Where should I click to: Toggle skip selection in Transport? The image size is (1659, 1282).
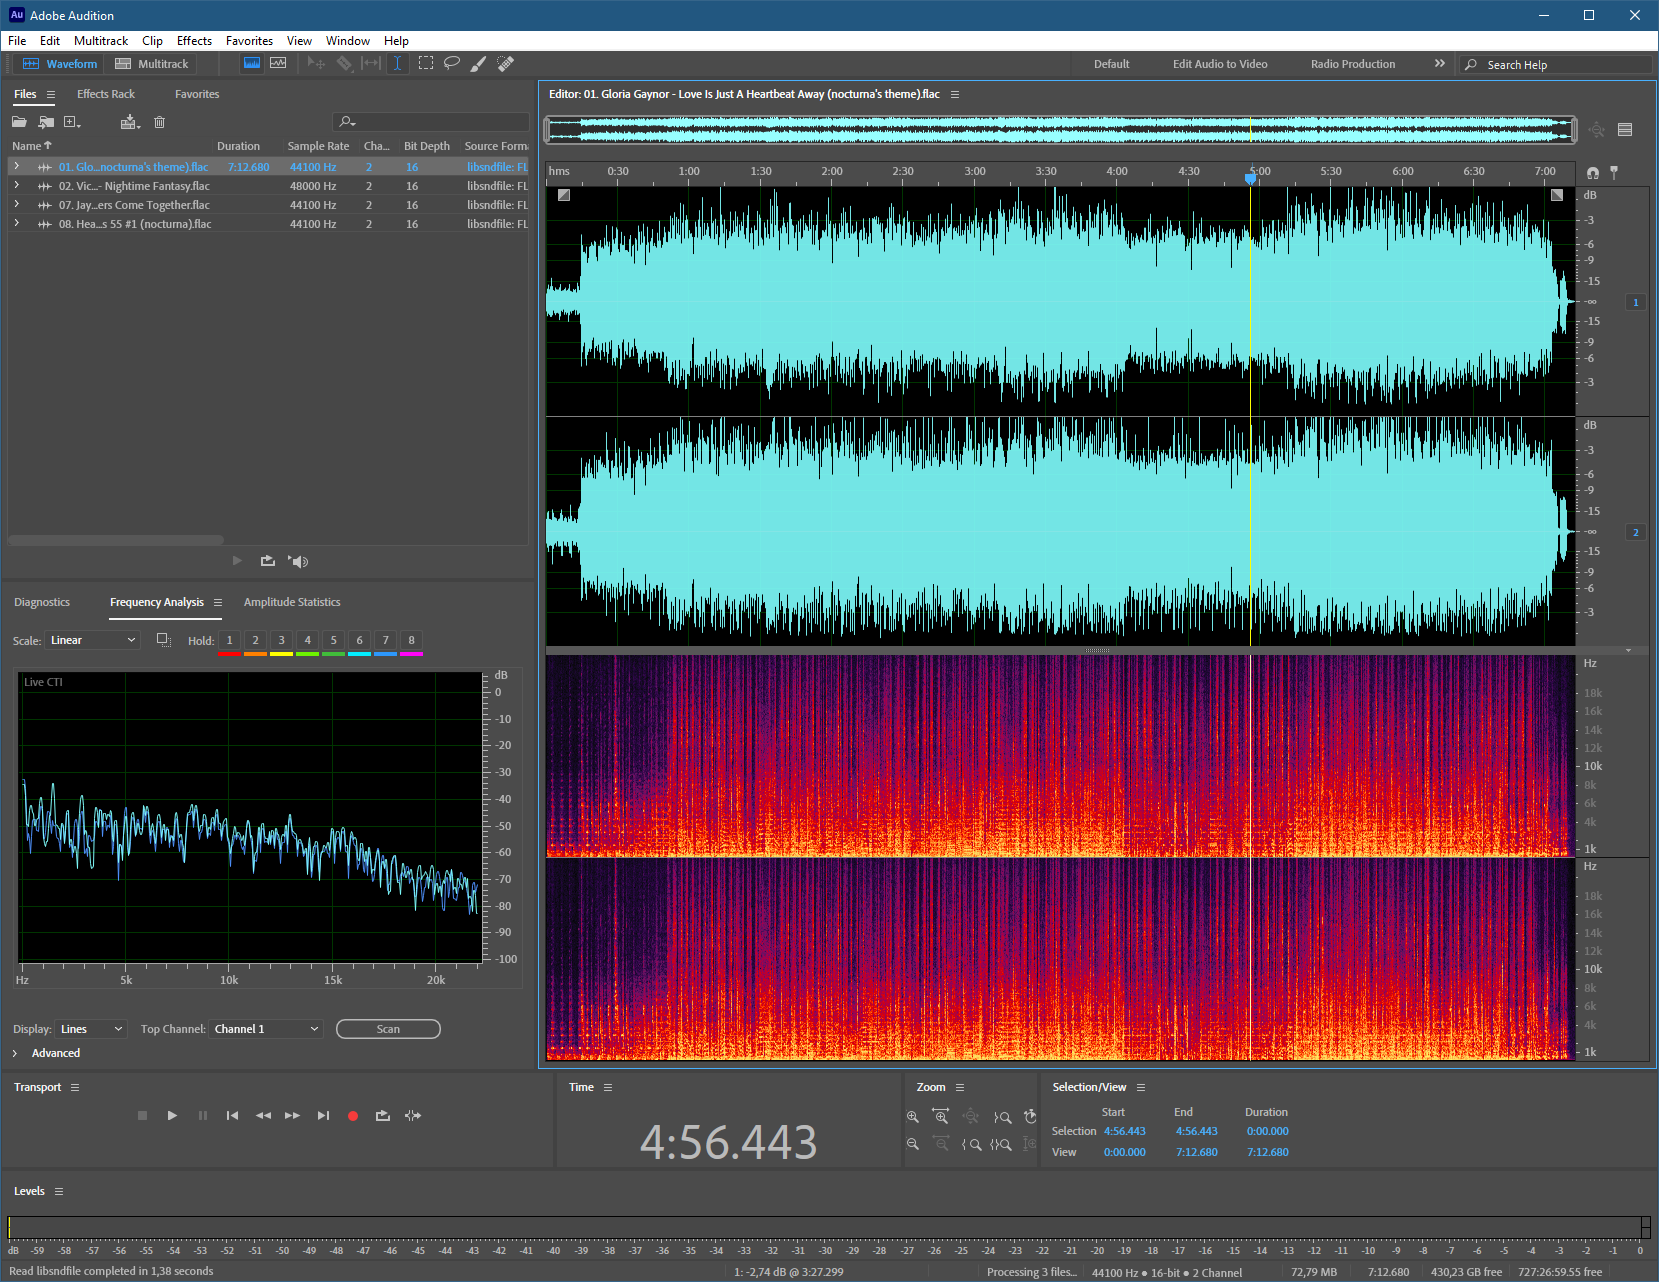tap(413, 1115)
